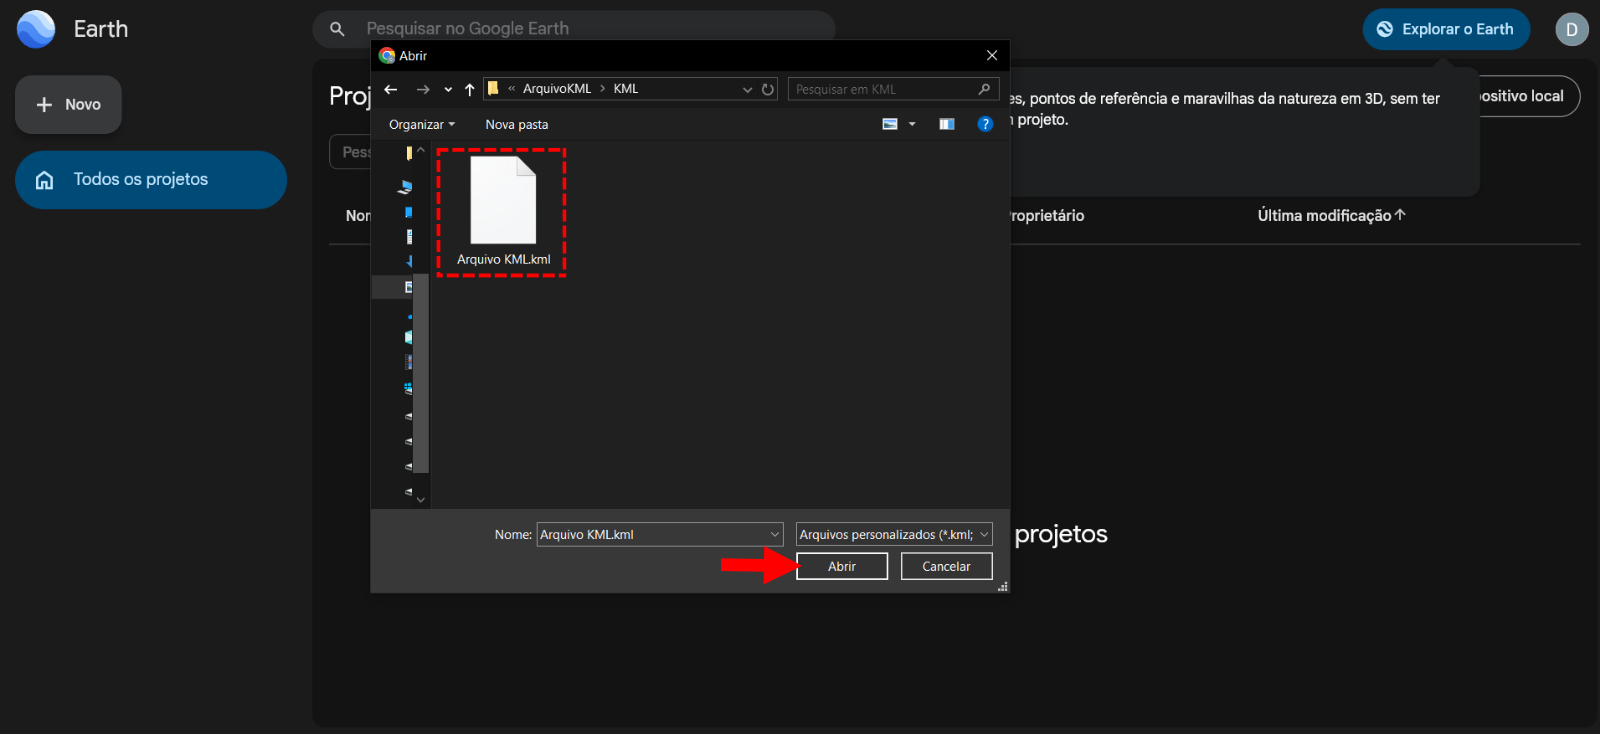The height and width of the screenshot is (735, 1600).
Task: Expand the recent locations dropdown arrow
Action: (448, 89)
